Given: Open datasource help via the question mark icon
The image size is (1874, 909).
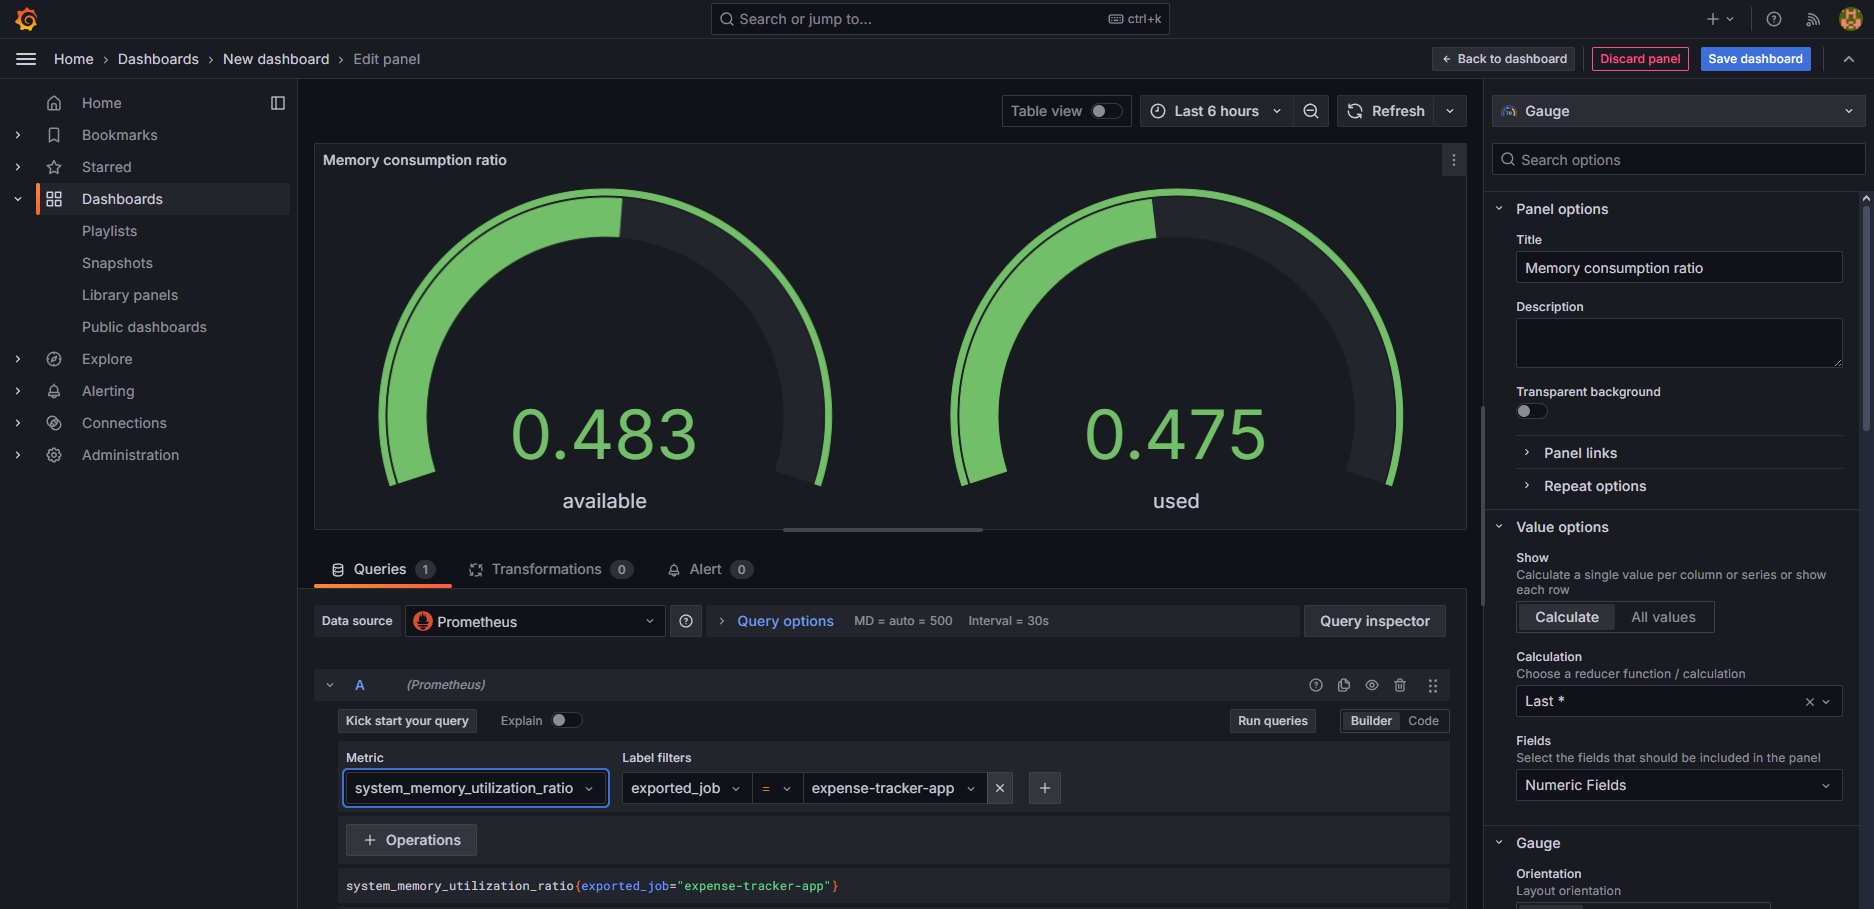Looking at the screenshot, I should [x=686, y=621].
